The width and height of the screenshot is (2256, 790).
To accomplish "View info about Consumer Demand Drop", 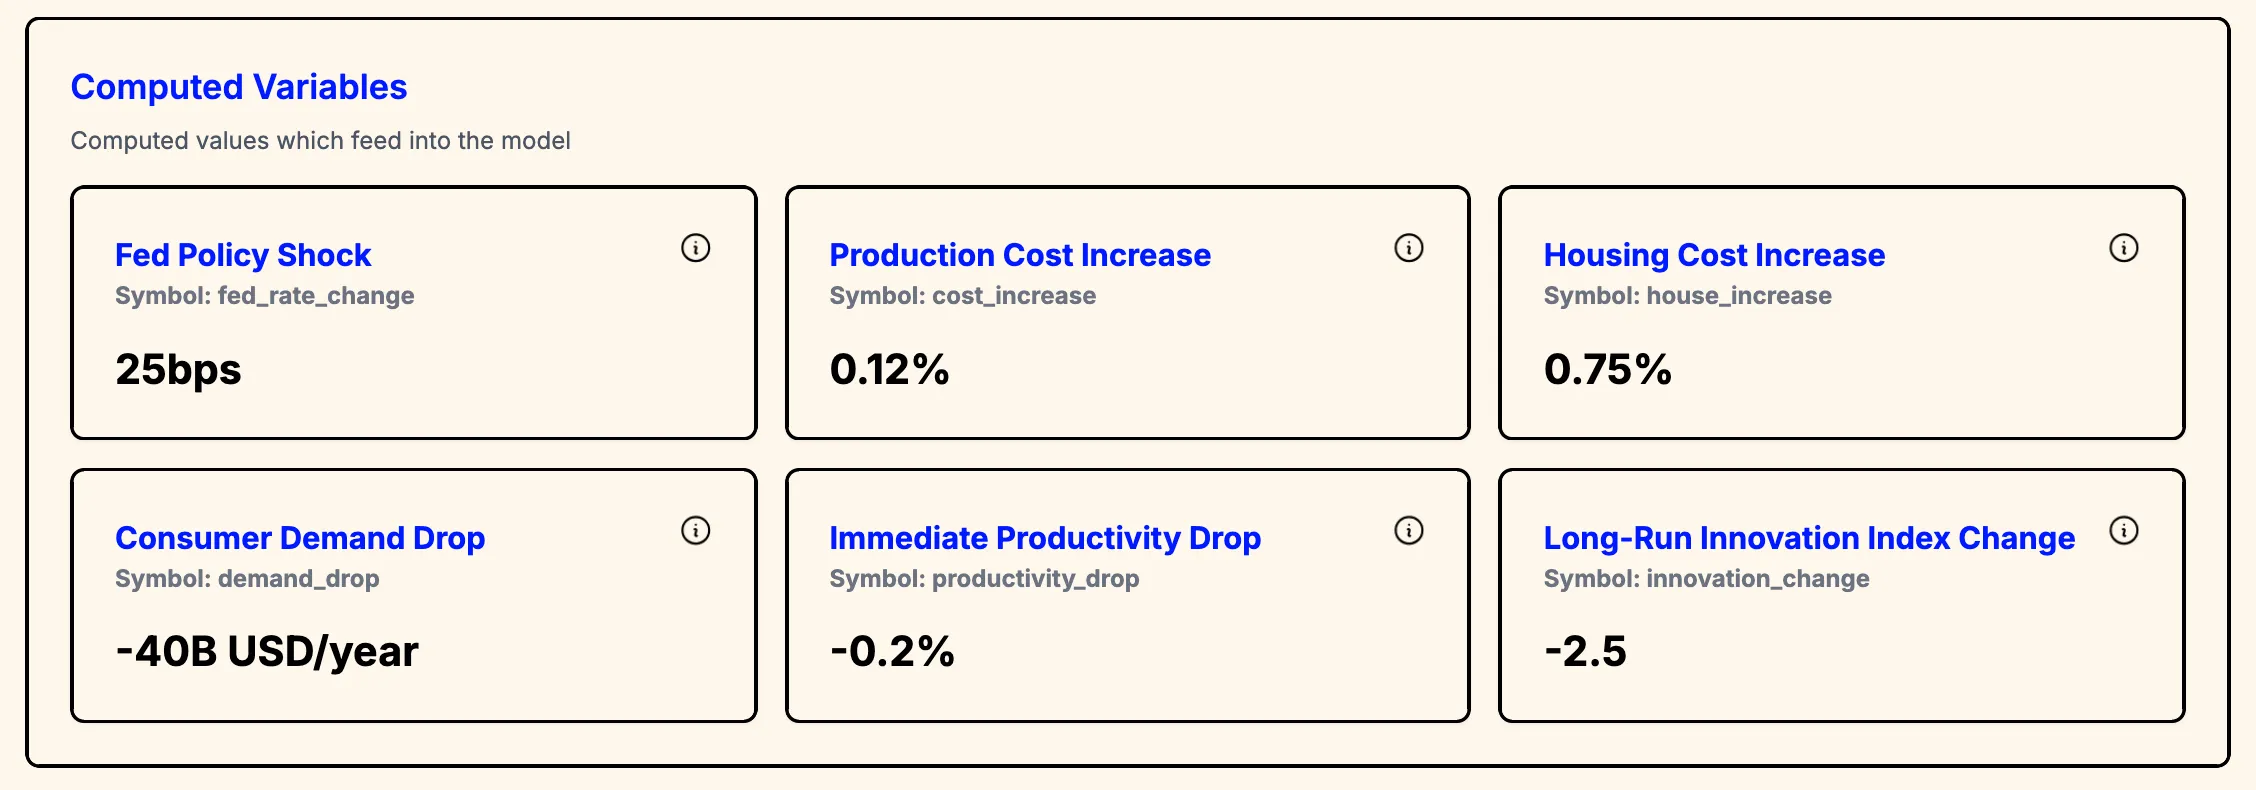I will 695,530.
